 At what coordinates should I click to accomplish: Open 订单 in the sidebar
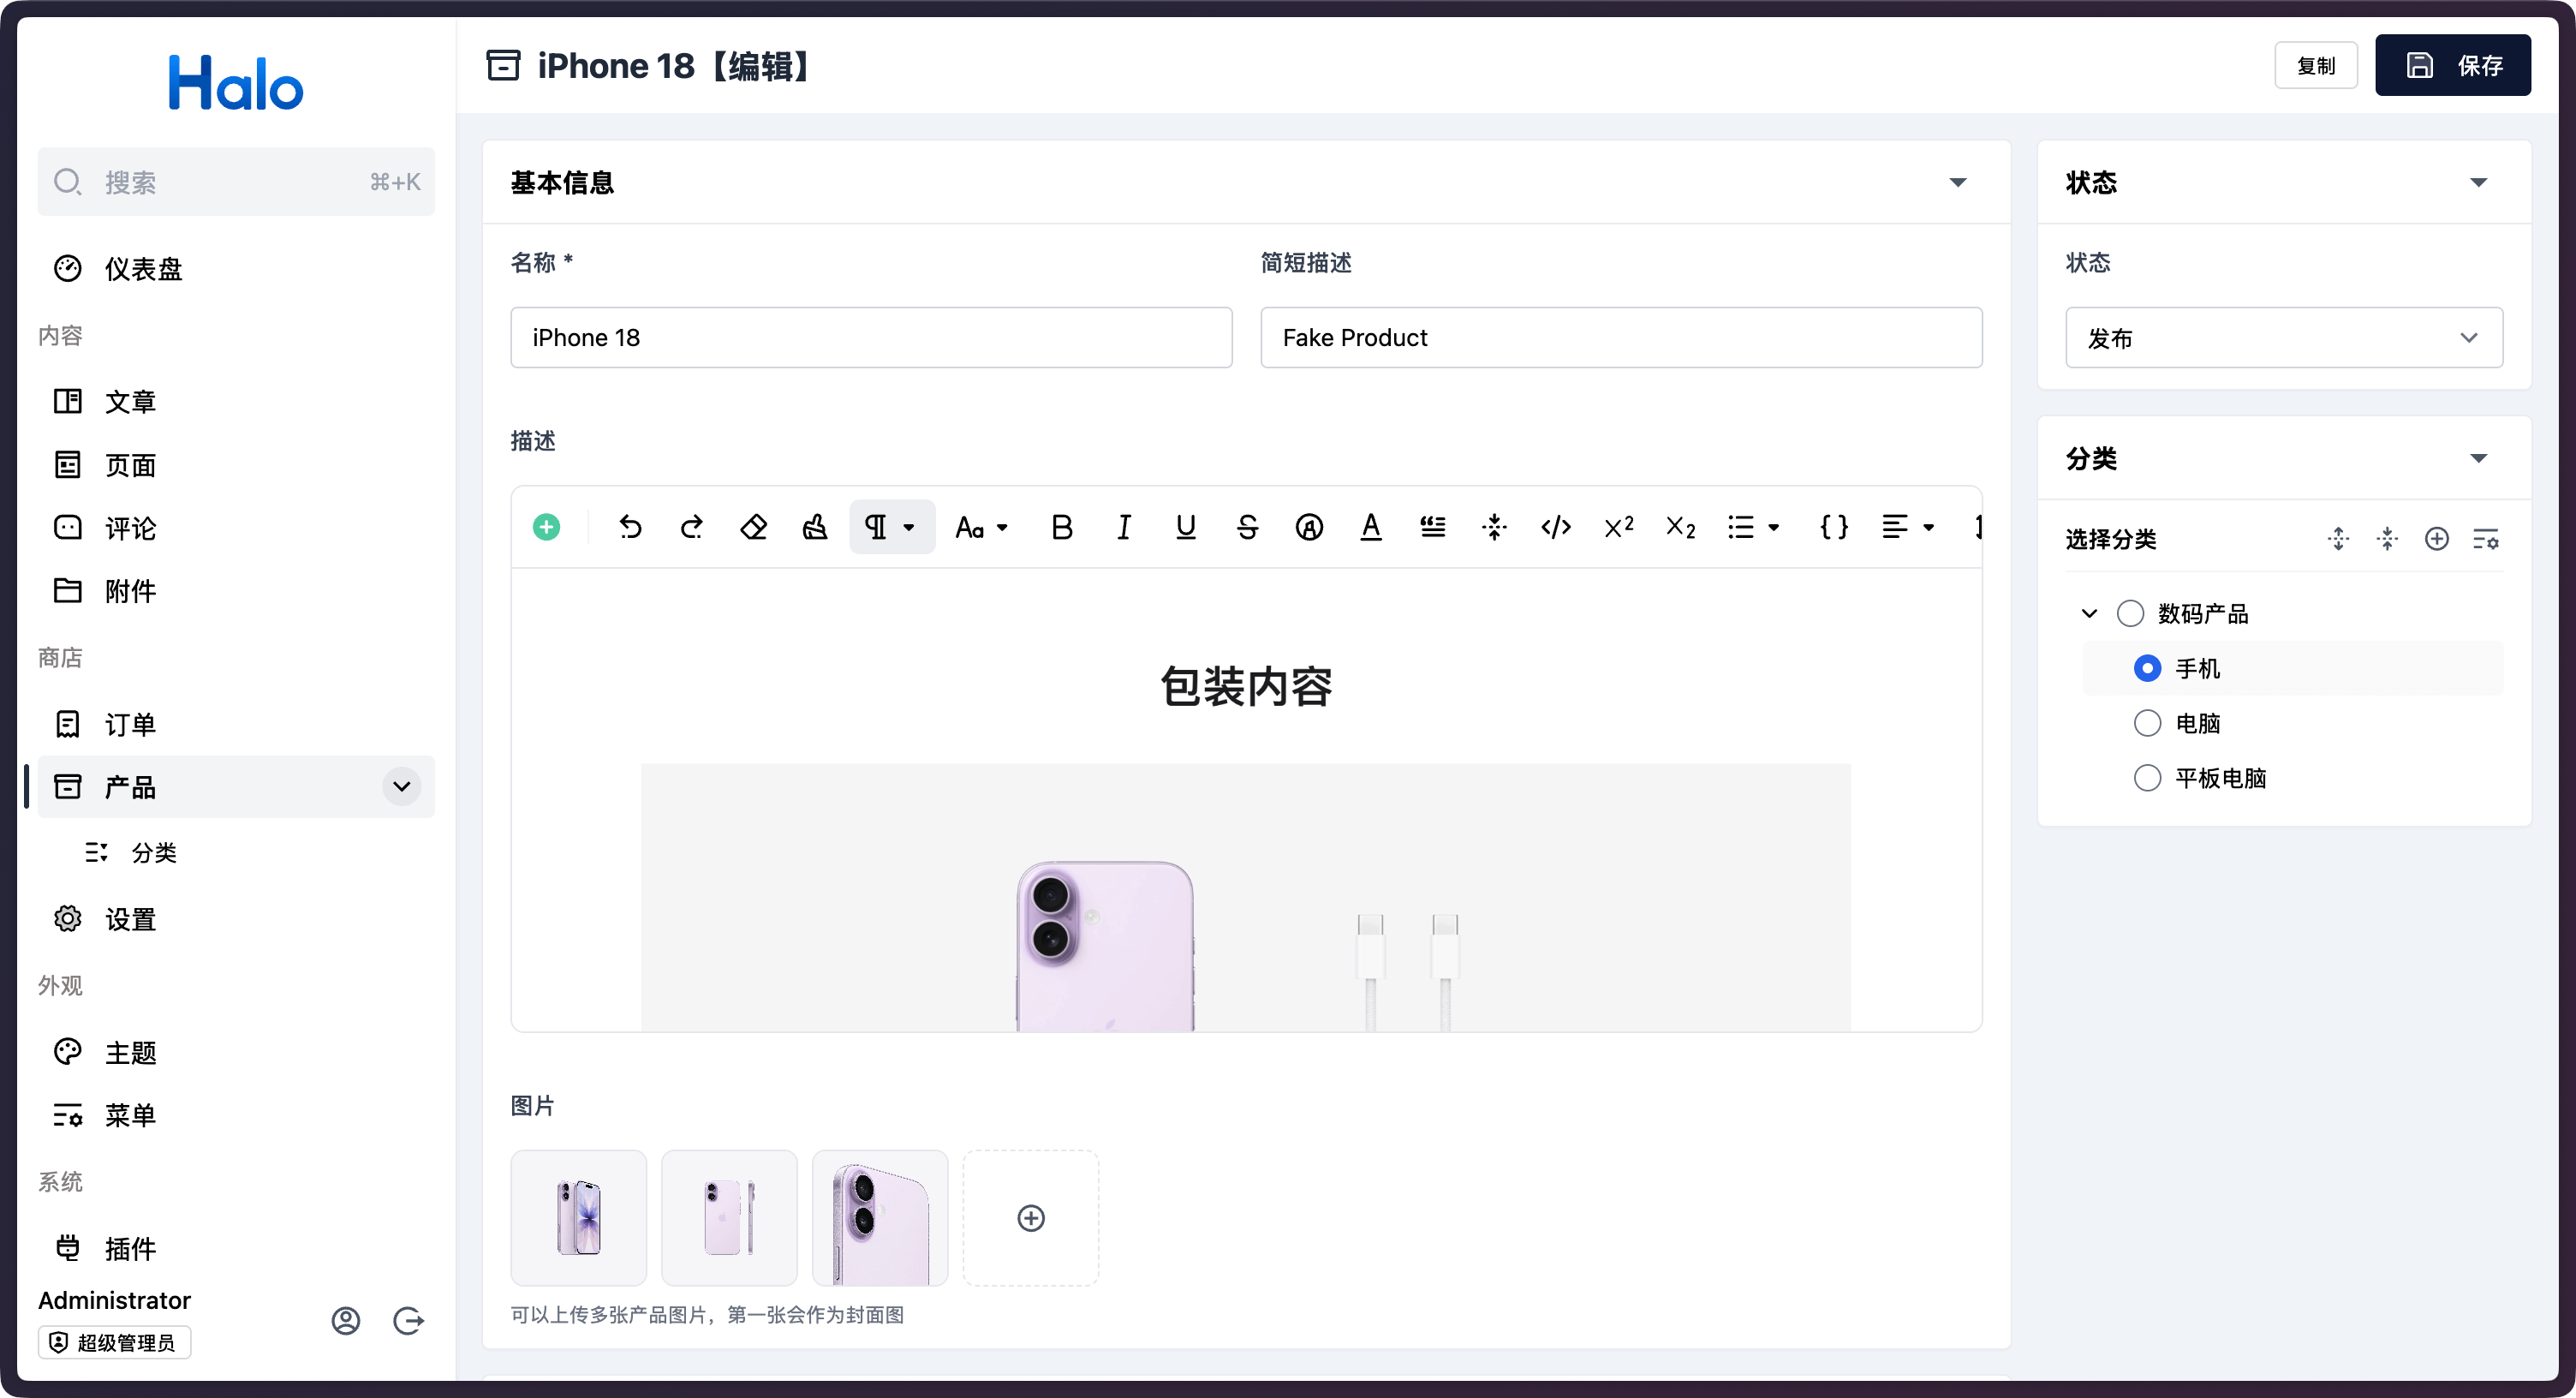[x=130, y=724]
